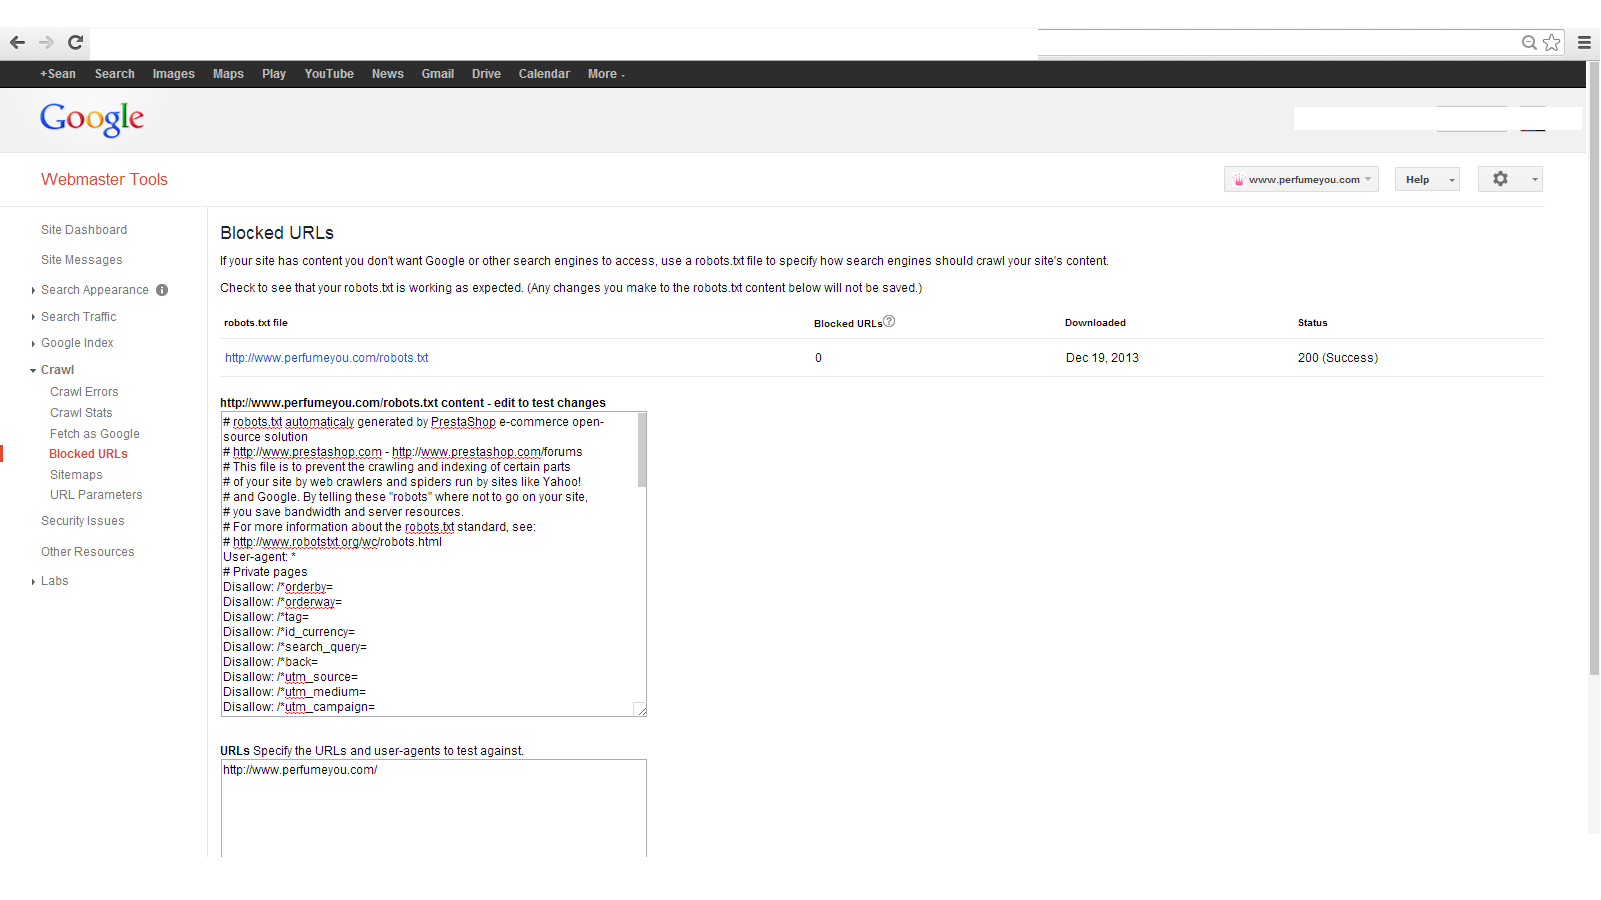Image resolution: width=1601 pixels, height=900 pixels.
Task: Open Other Resources page
Action: 88,552
